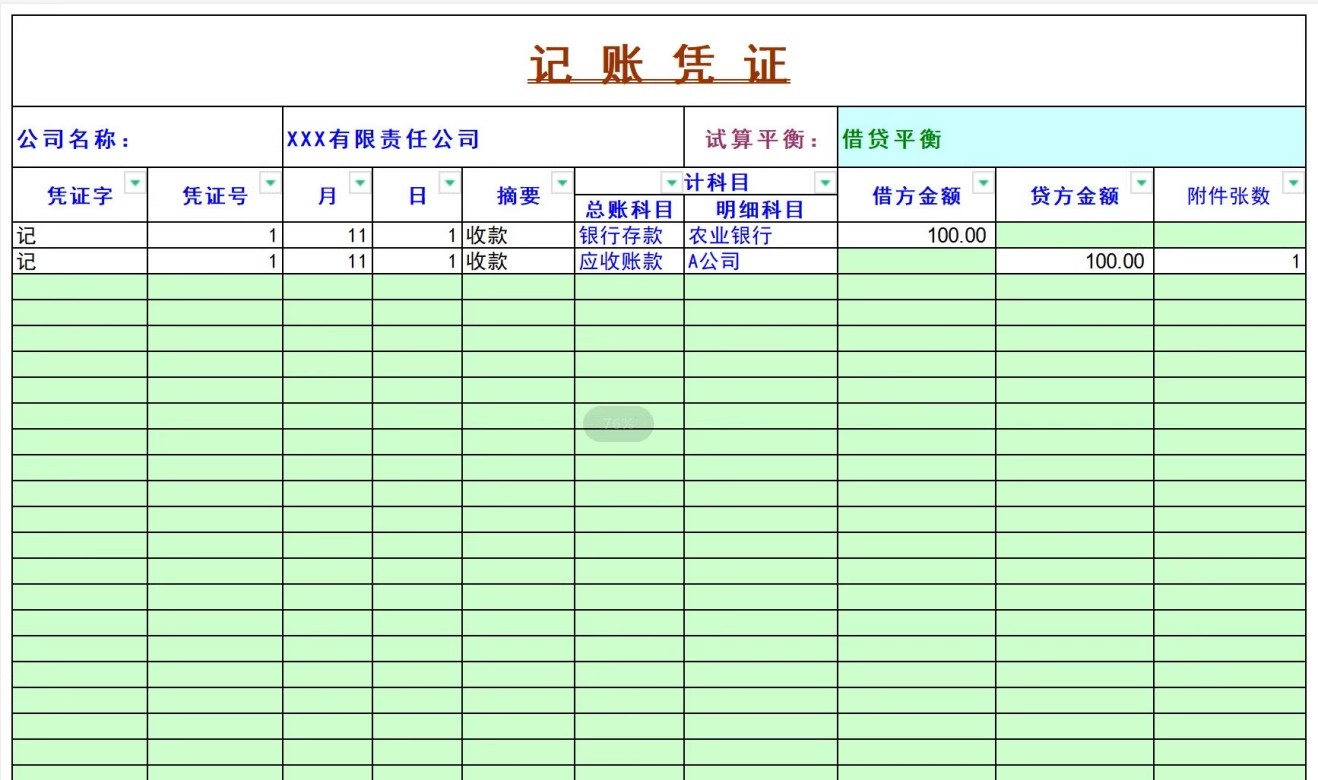Open the filter arrow on 日 column
This screenshot has height=780, width=1318.
click(450, 182)
